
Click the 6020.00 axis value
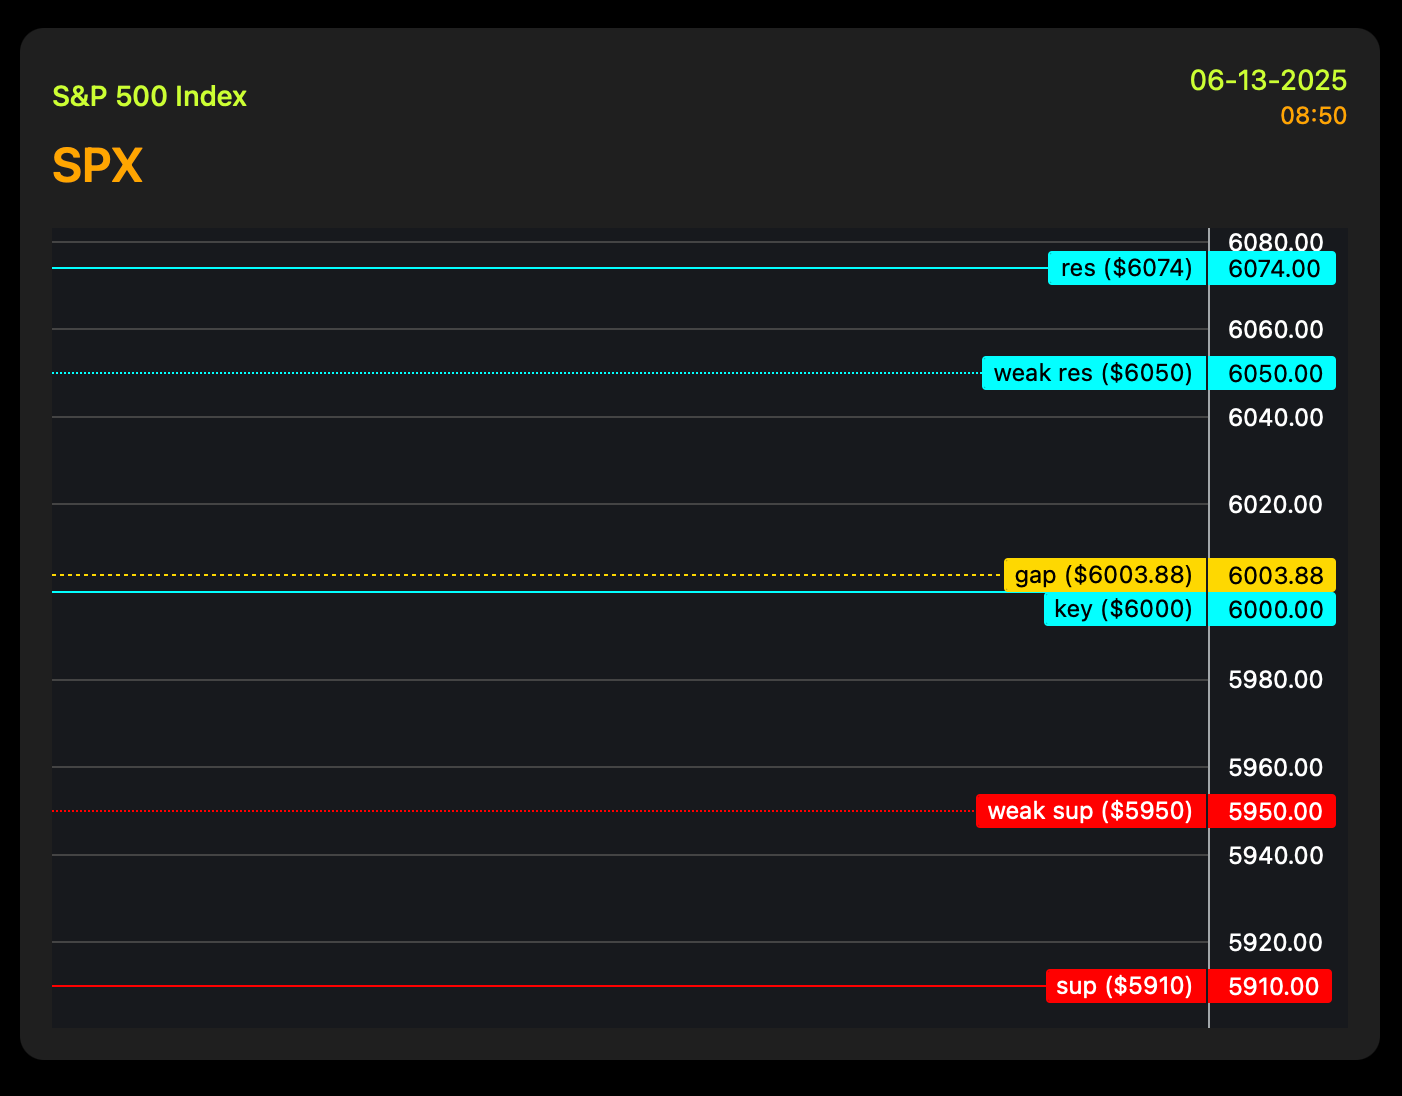pyautogui.click(x=1275, y=504)
